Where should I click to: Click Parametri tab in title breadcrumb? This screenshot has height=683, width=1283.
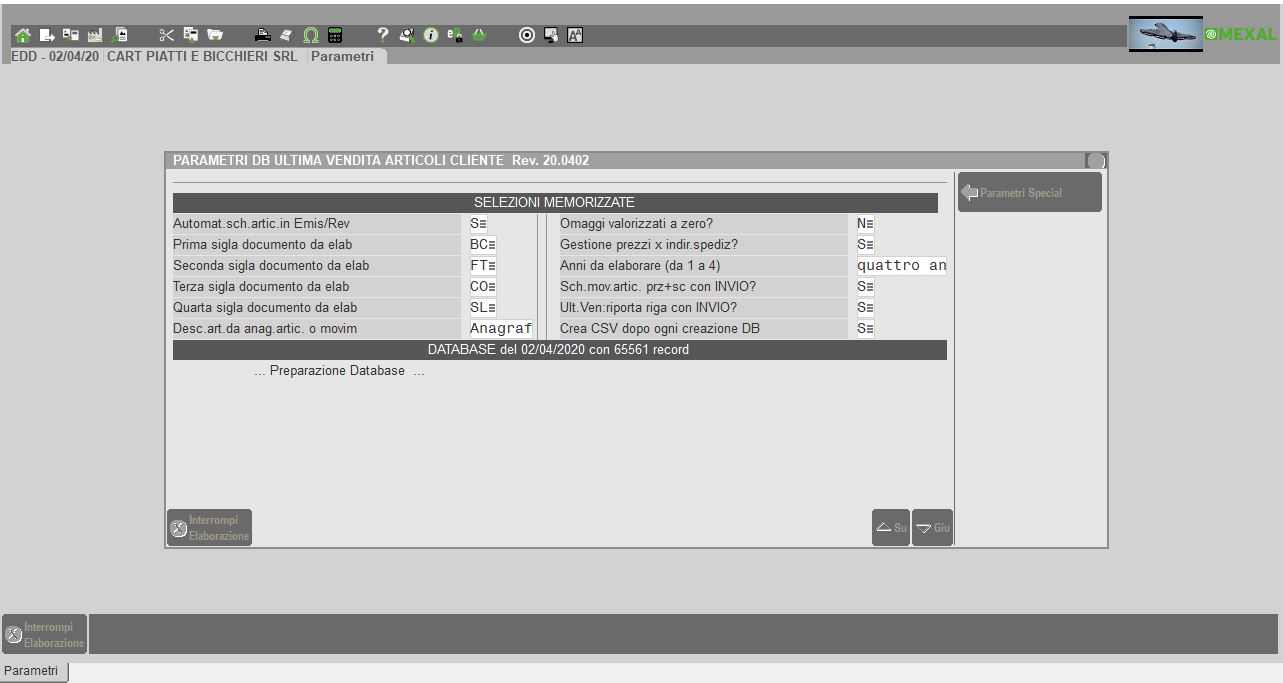342,57
